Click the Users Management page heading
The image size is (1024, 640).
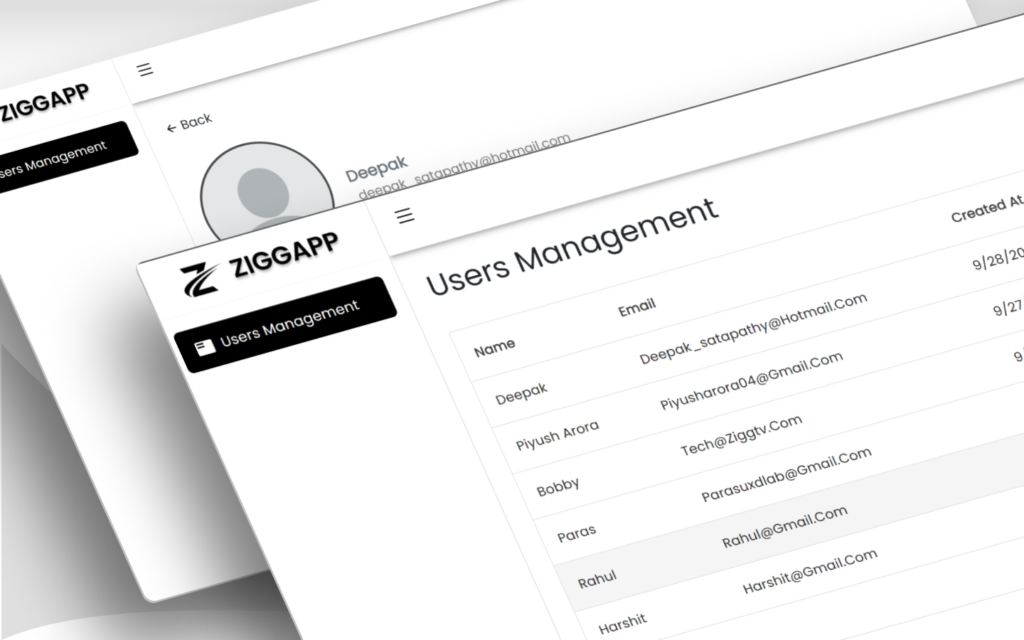(x=572, y=246)
